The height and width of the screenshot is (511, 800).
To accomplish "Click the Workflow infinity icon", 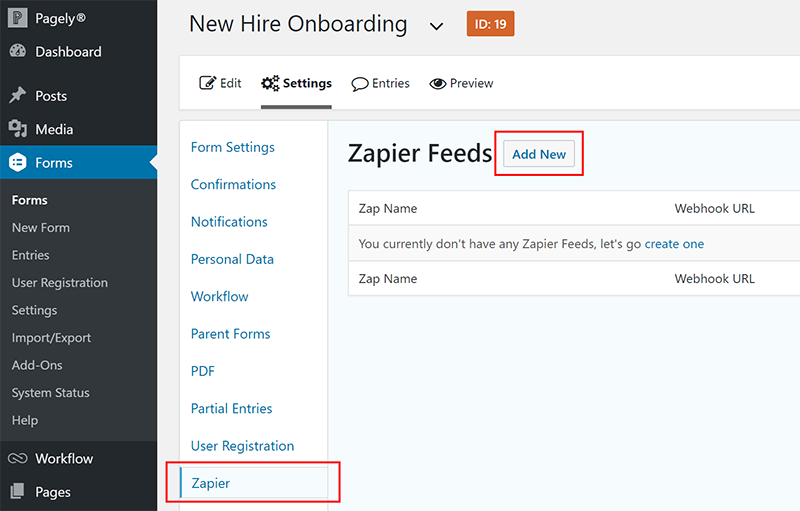I will 17,458.
